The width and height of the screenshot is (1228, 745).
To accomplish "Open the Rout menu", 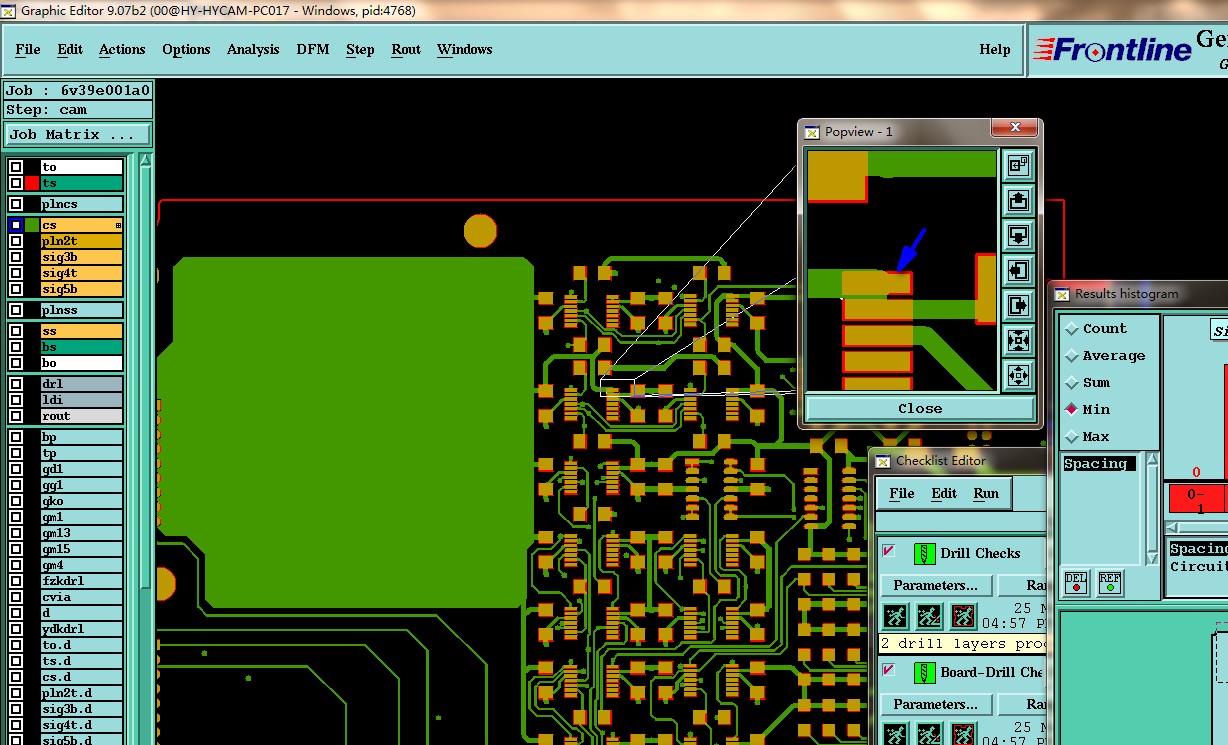I will [406, 49].
